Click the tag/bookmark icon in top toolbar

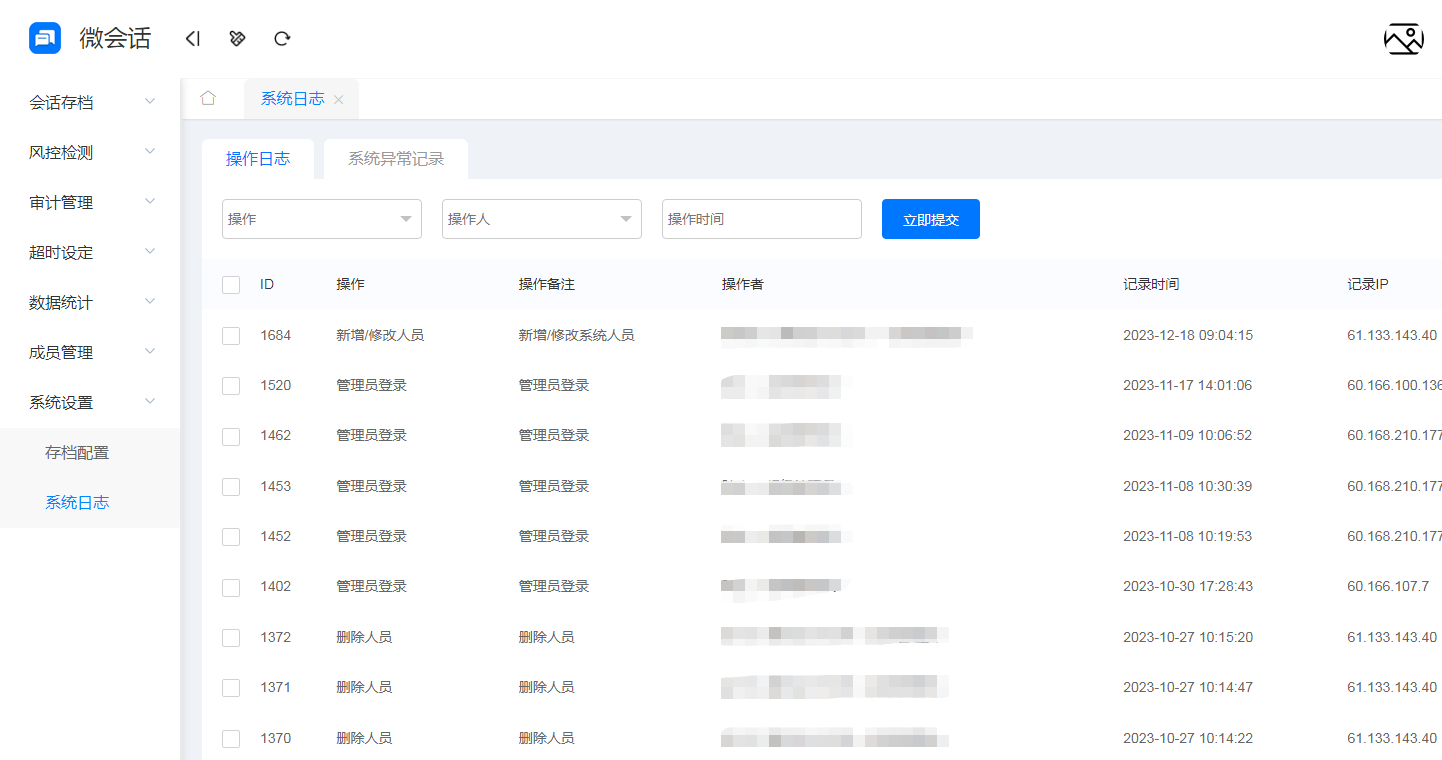click(x=237, y=38)
